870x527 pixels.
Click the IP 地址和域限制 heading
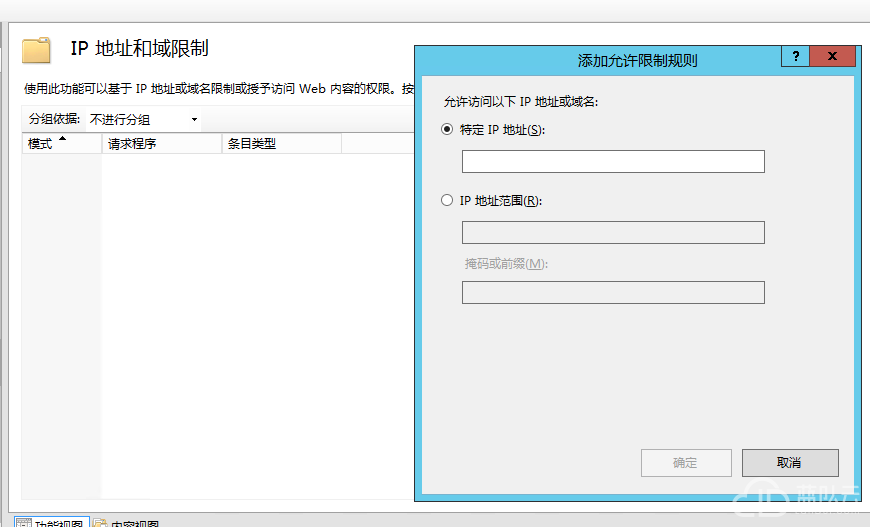pyautogui.click(x=139, y=48)
